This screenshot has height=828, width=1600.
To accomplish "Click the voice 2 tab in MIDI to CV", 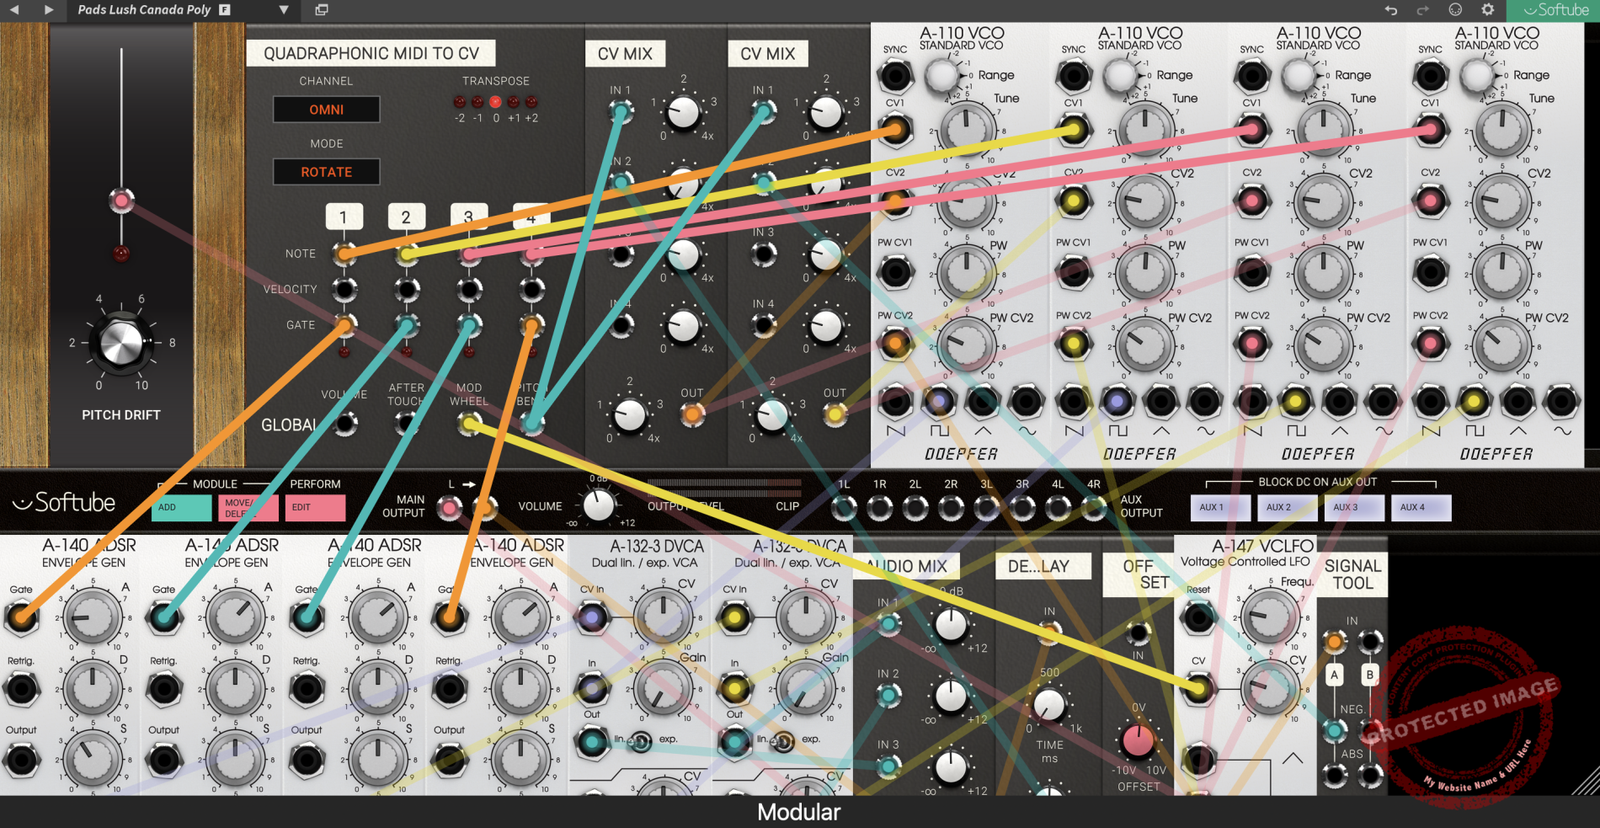I will [406, 217].
